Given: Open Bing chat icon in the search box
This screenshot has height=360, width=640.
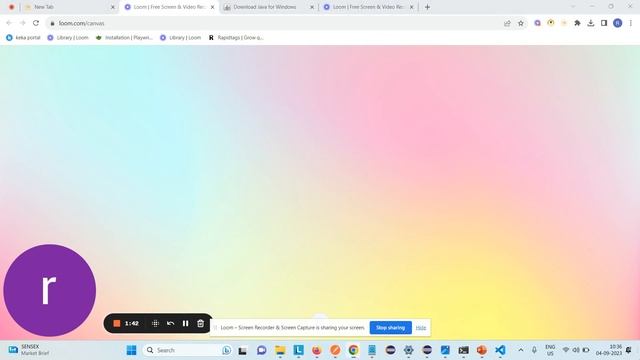Looking at the screenshot, I should coord(227,350).
